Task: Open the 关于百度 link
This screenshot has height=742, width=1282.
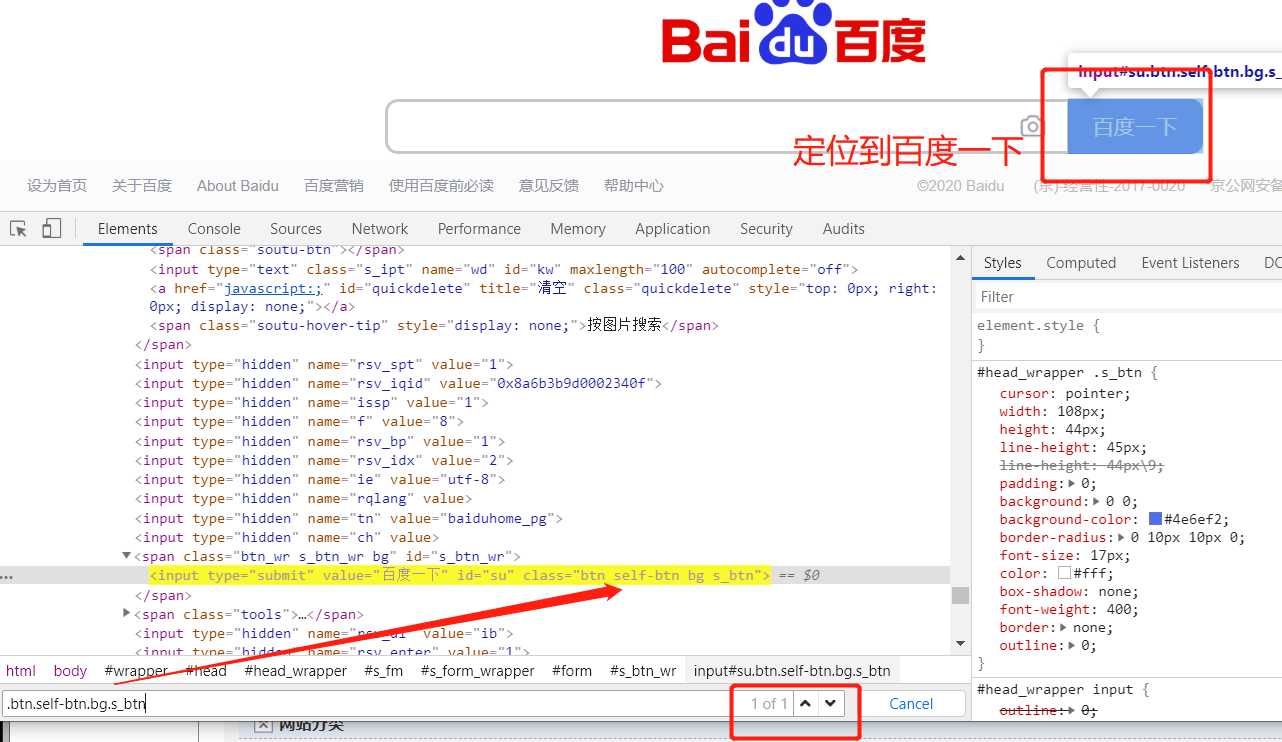Action: (142, 186)
